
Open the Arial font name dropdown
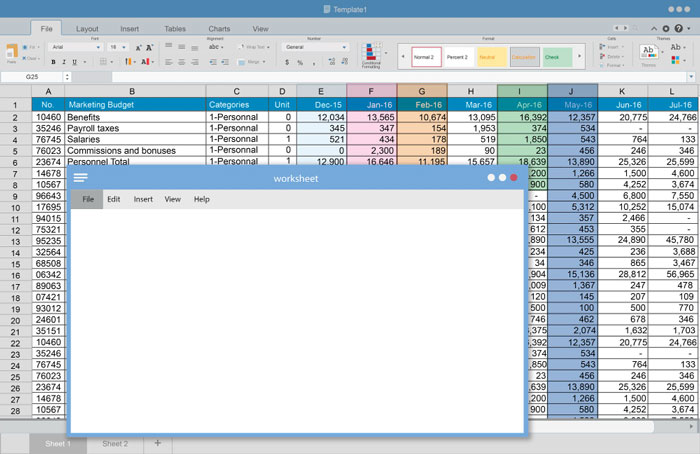point(75,47)
